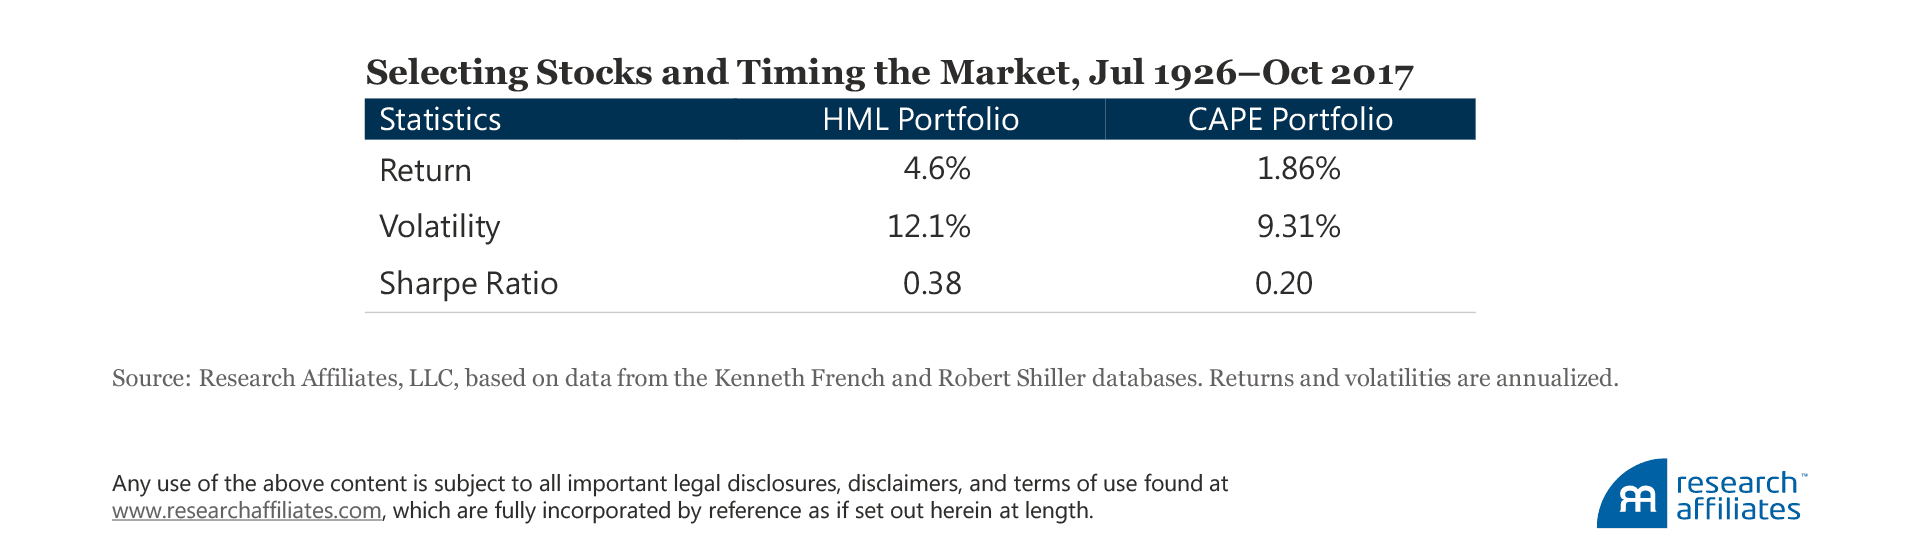Click the 12.1% volatility cell

928,227
